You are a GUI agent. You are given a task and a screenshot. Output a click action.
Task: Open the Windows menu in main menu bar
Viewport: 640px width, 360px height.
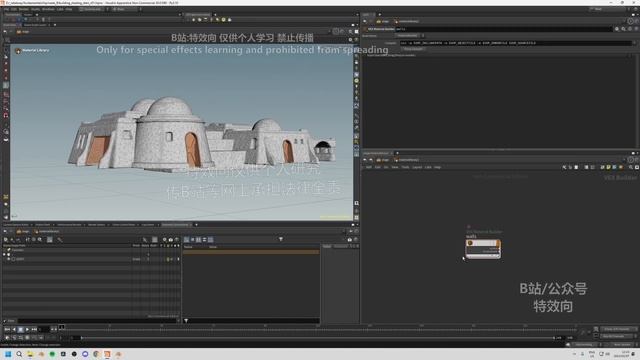point(48,9)
